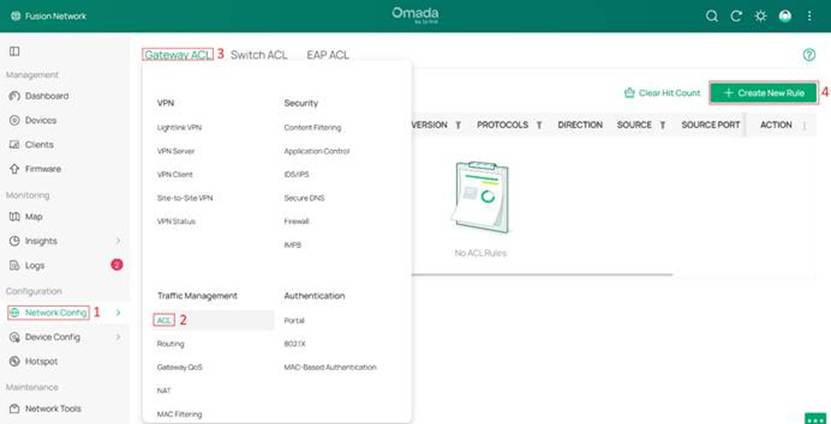Click the Clear Hit Count broom icon
The image size is (831, 424).
pos(630,93)
